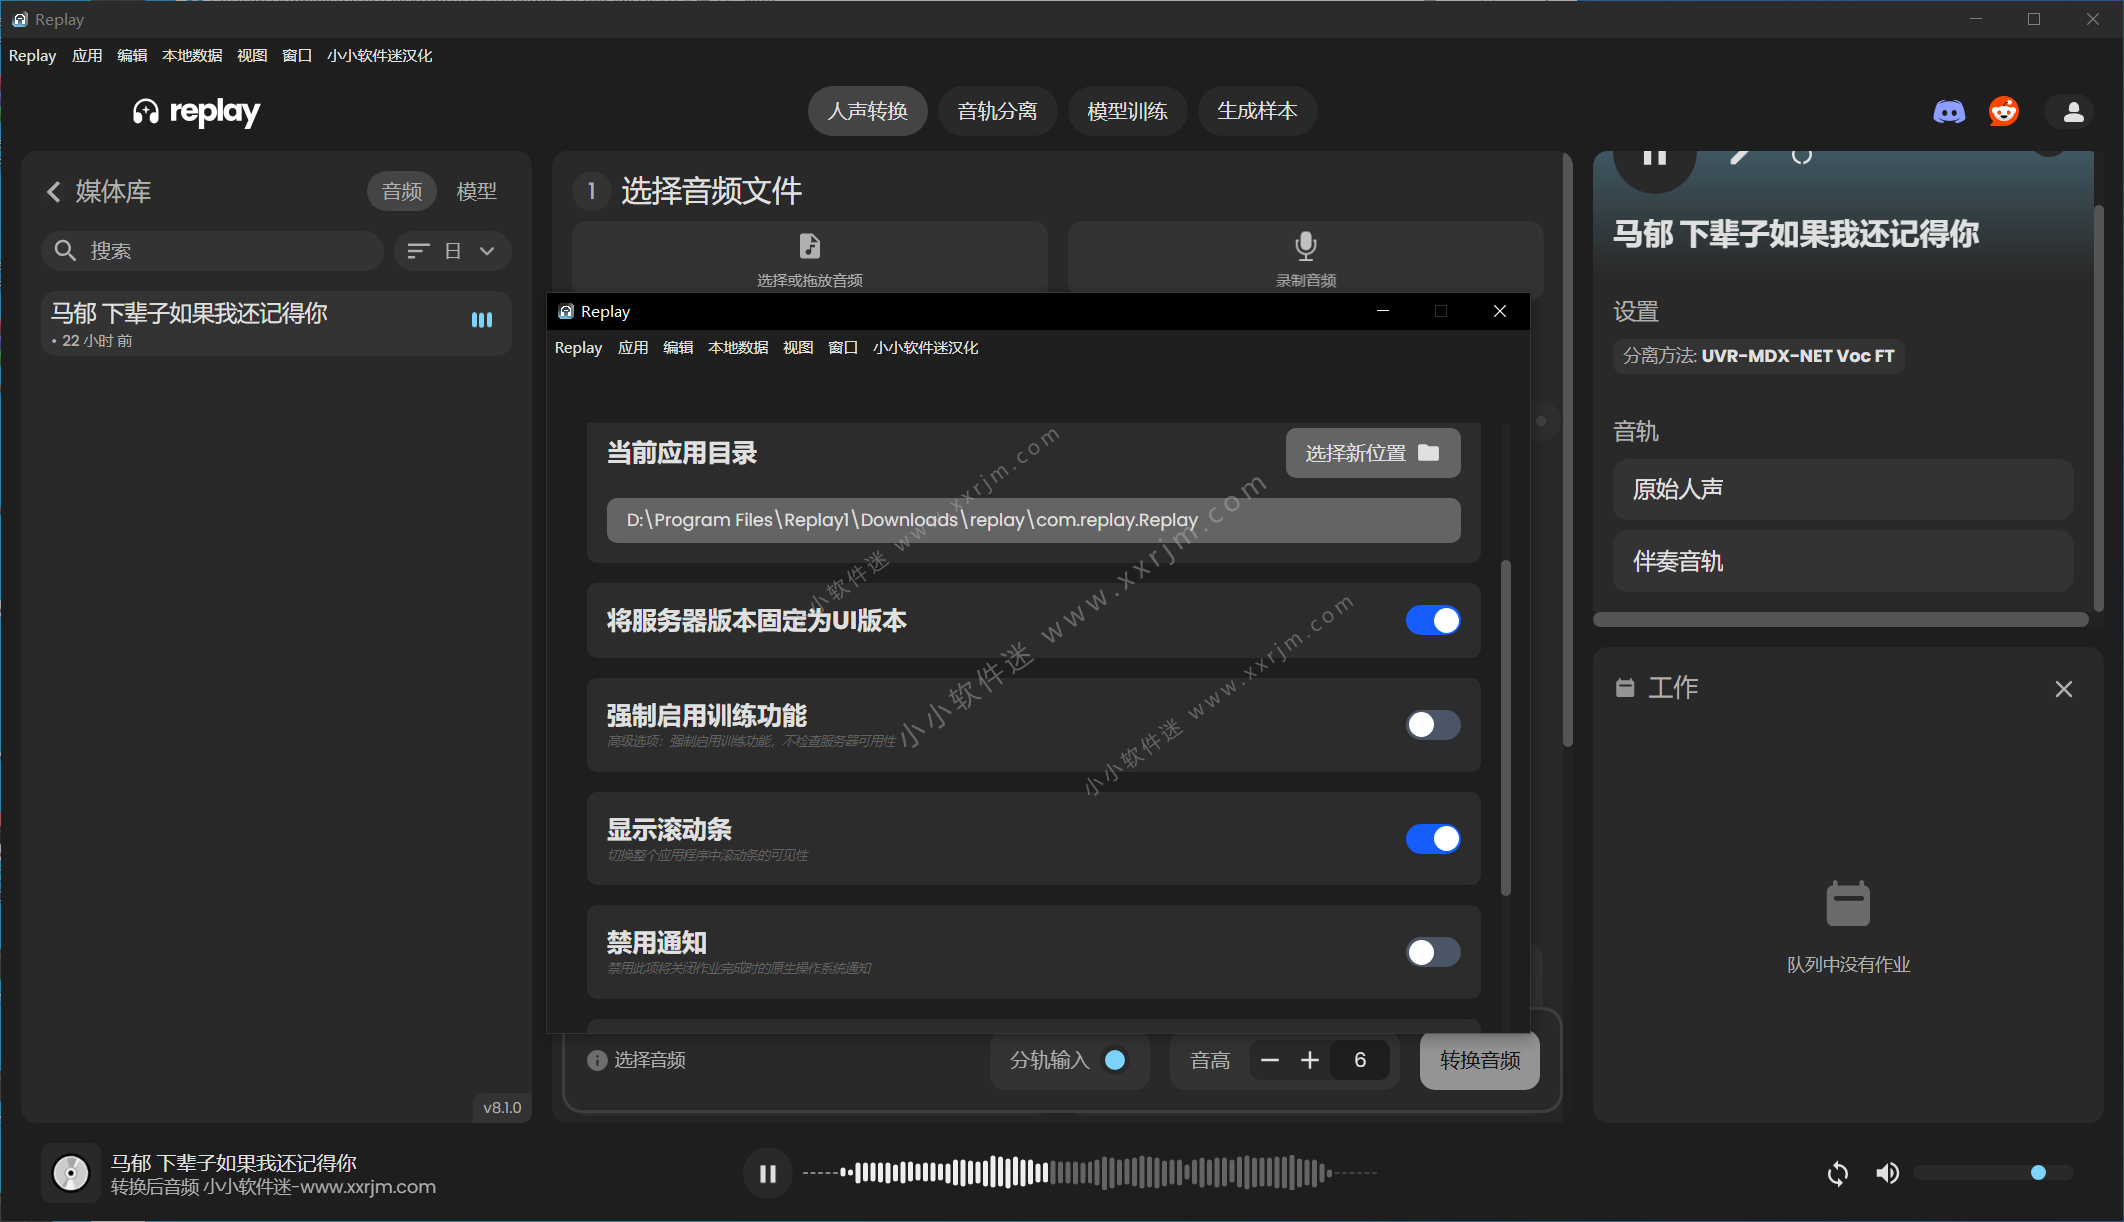This screenshot has height=1222, width=2124.
Task: Toggle 将服务器版本固定为UI版本 switch
Action: pos(1433,621)
